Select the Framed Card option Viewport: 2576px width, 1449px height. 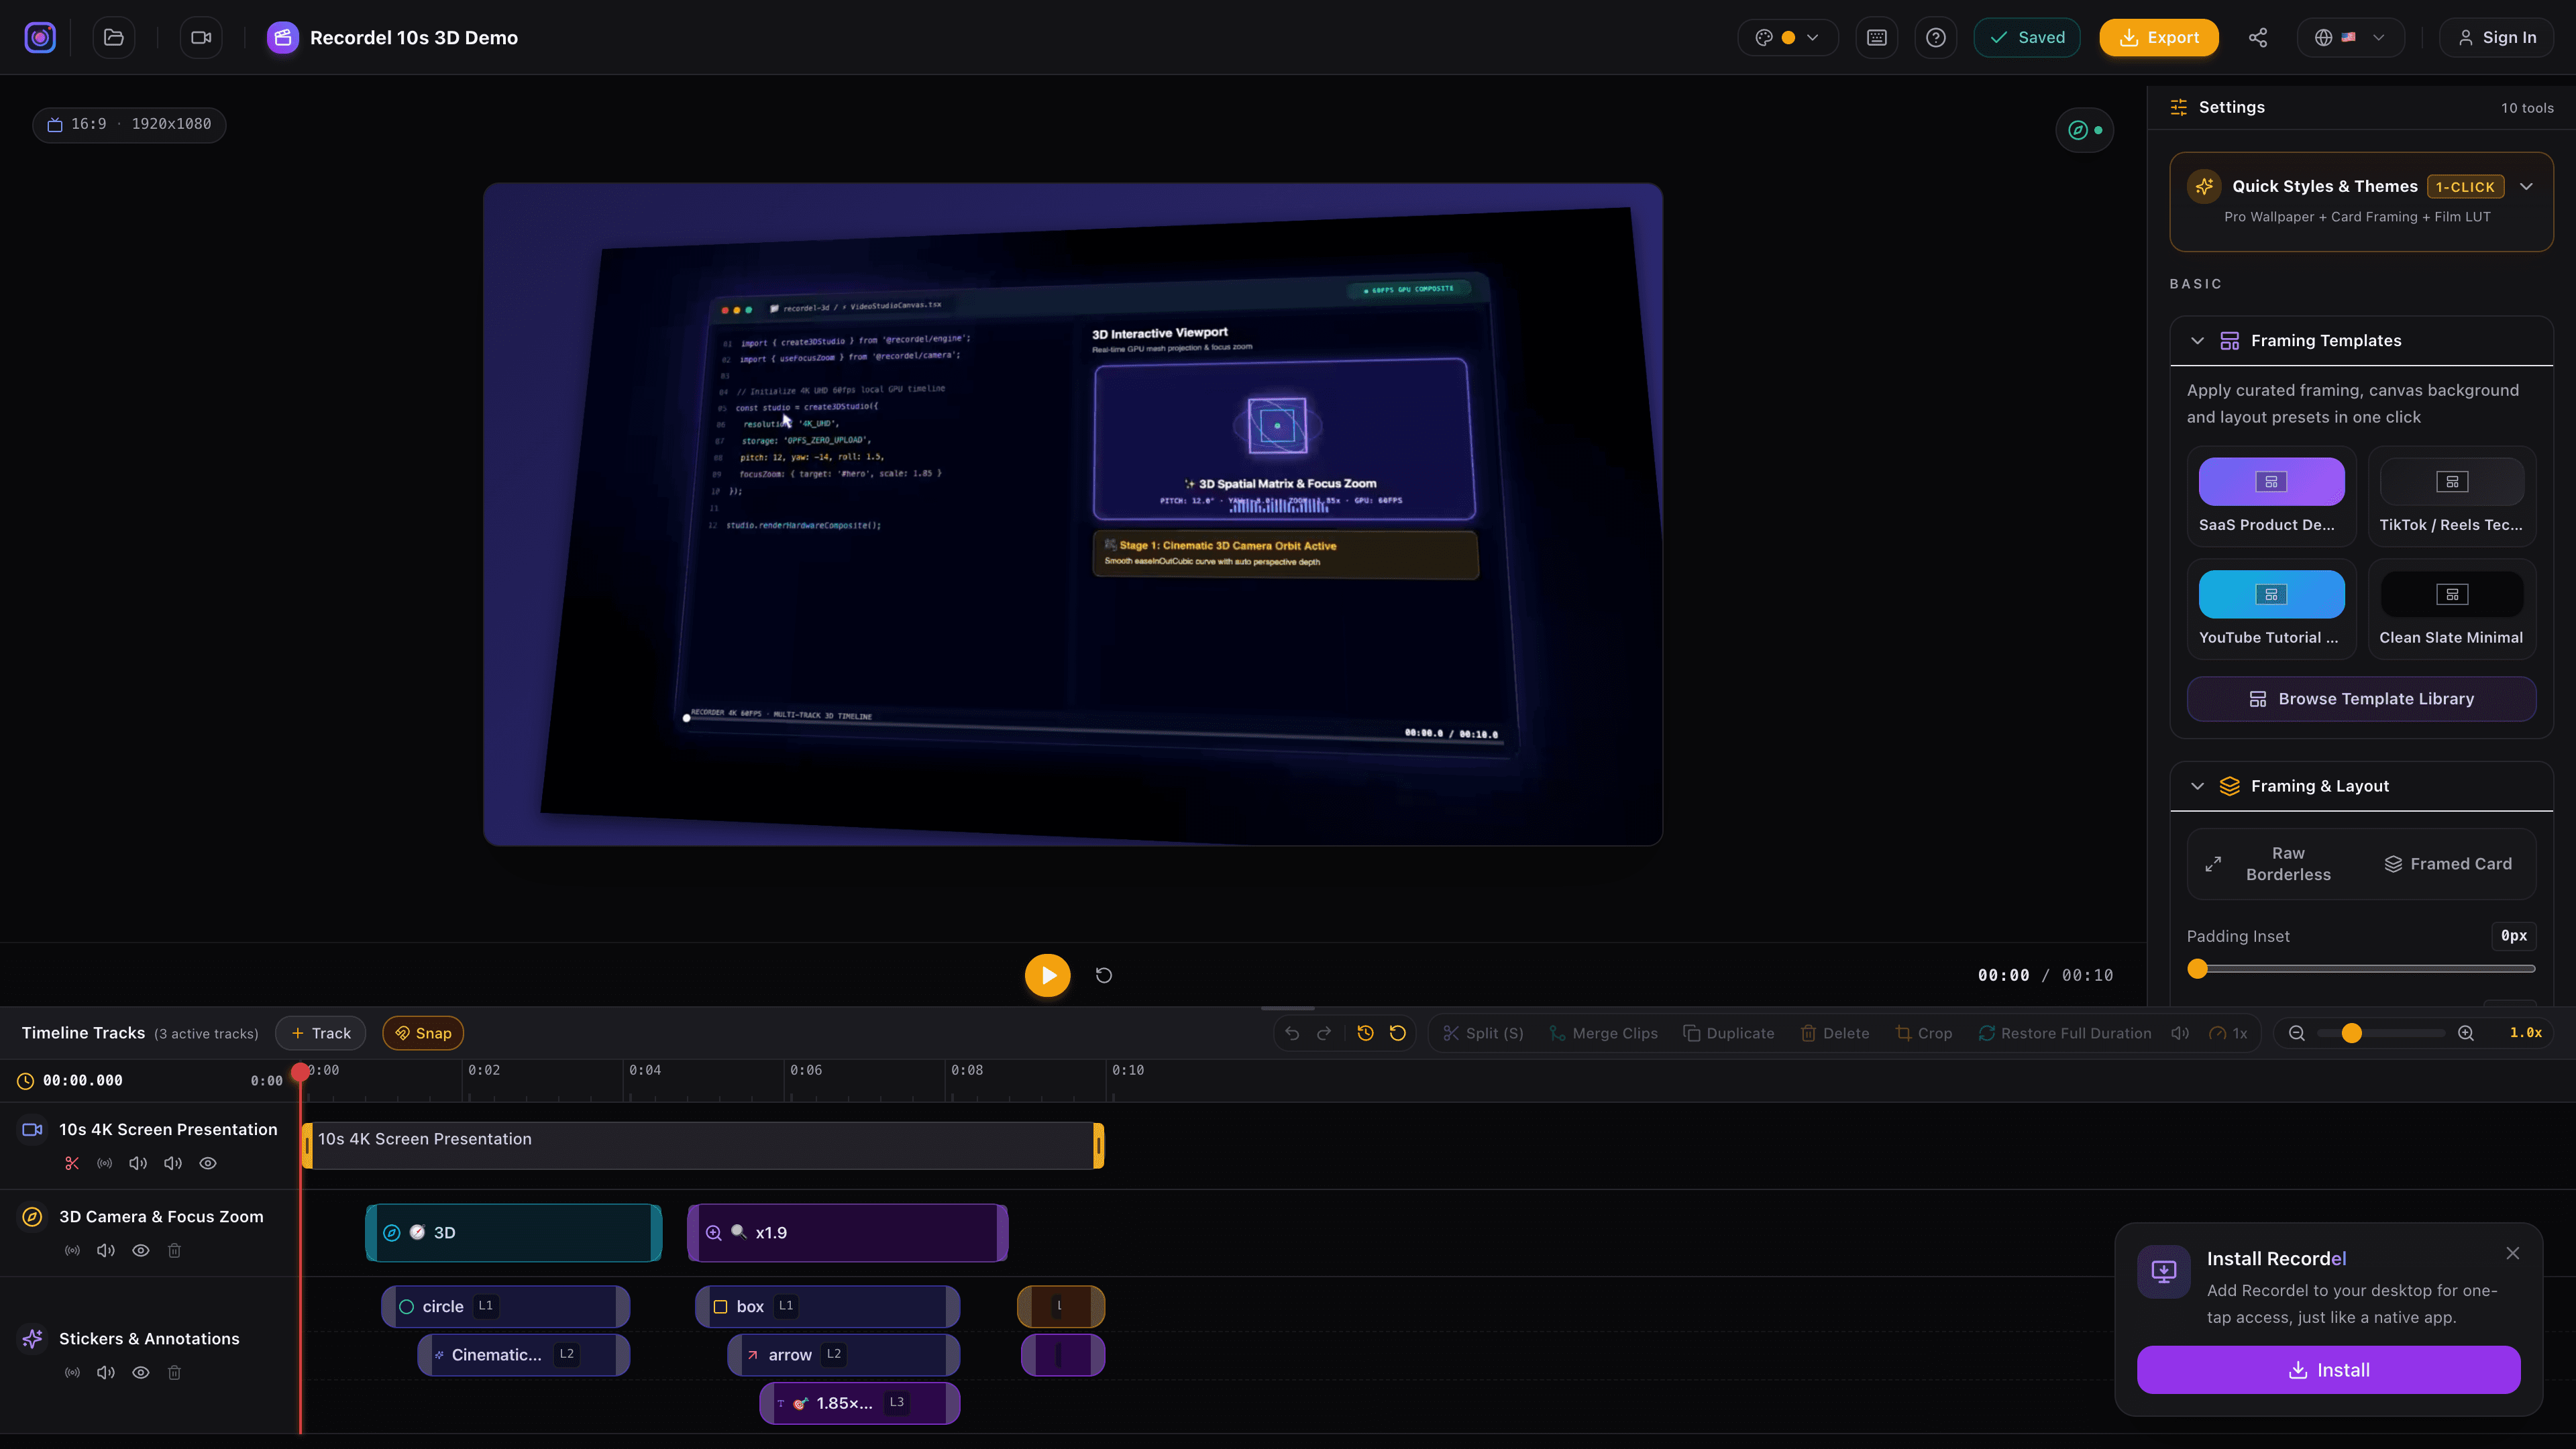pos(2448,864)
